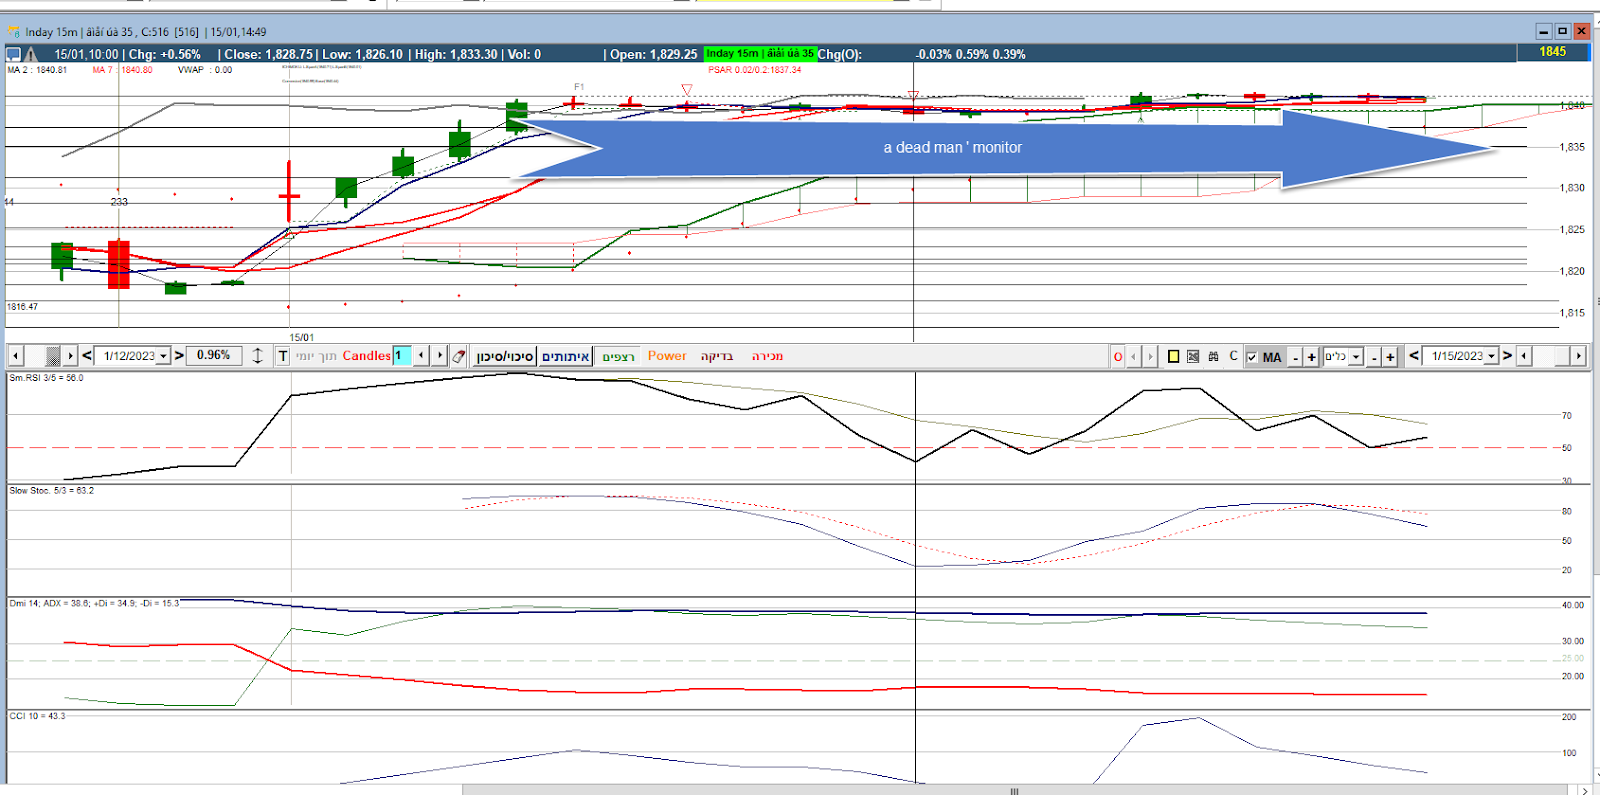Open the 1/15/2023 date dropdown
Viewport: 1600px width, 795px height.
[x=1491, y=356]
